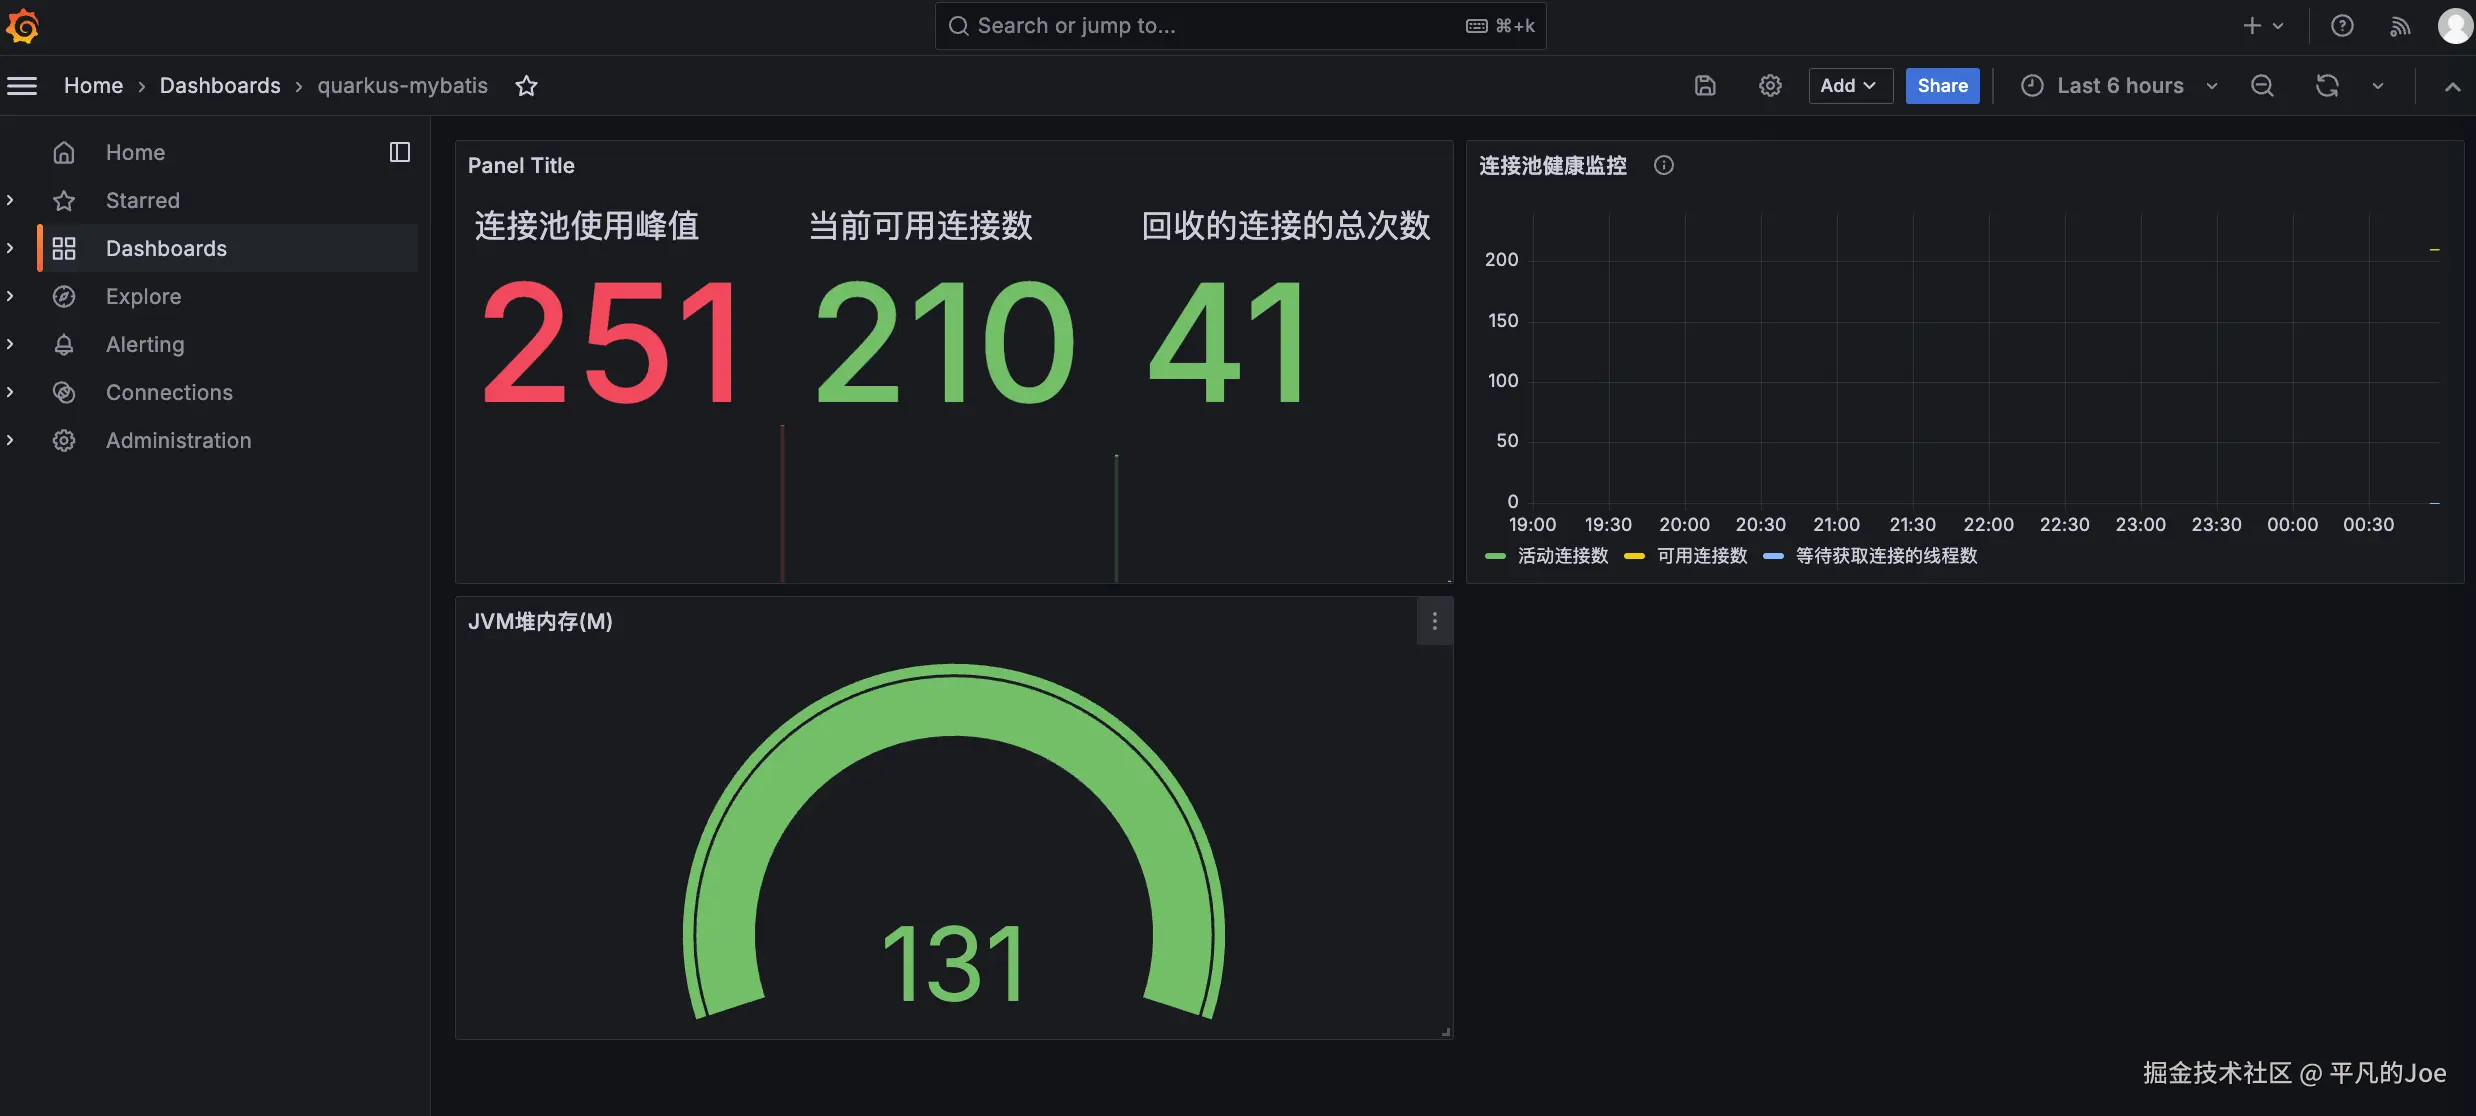Screen dimensions: 2476x1116
Task: Go to Administration in the sidebar
Action: 178,440
